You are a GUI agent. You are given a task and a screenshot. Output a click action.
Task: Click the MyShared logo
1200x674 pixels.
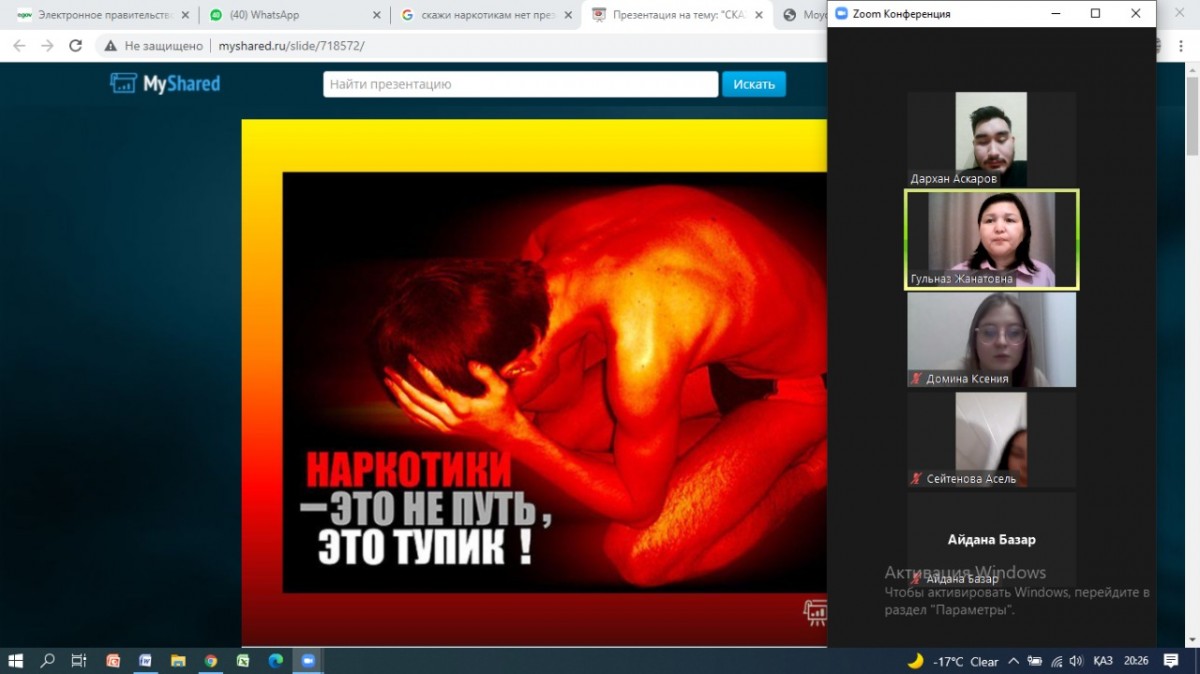(x=165, y=84)
